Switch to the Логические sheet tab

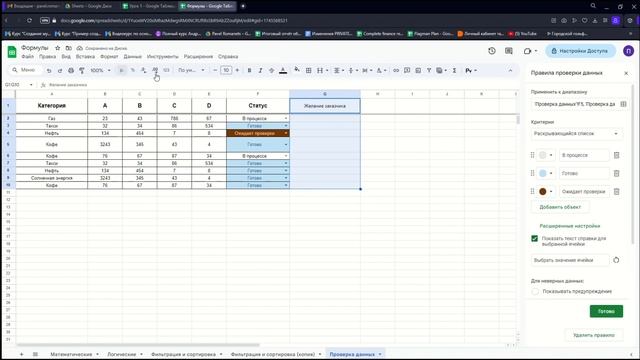point(122,354)
